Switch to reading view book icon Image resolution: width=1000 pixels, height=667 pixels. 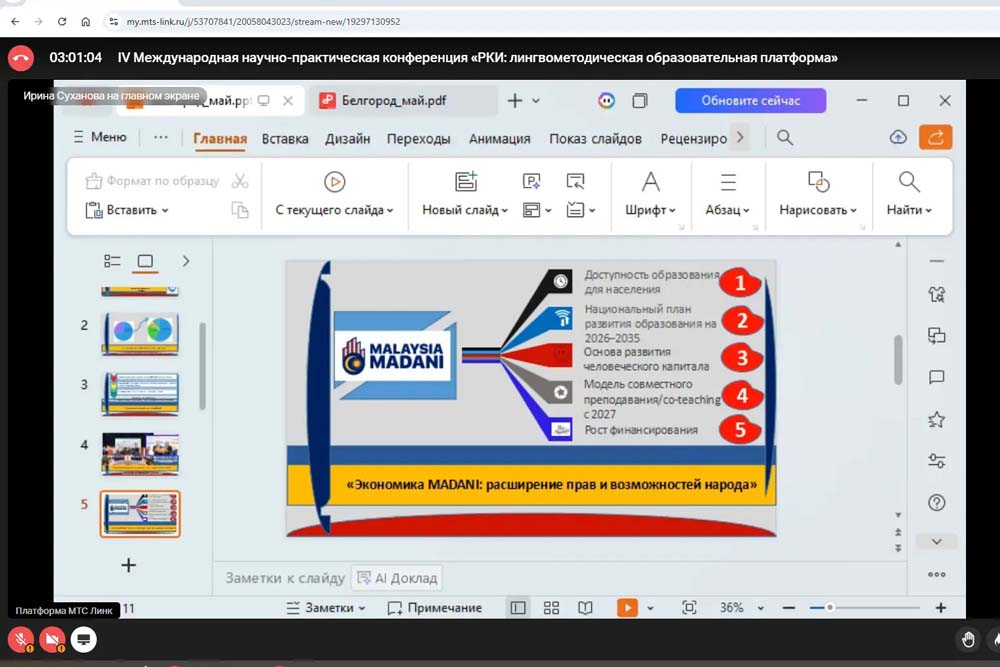[585, 608]
